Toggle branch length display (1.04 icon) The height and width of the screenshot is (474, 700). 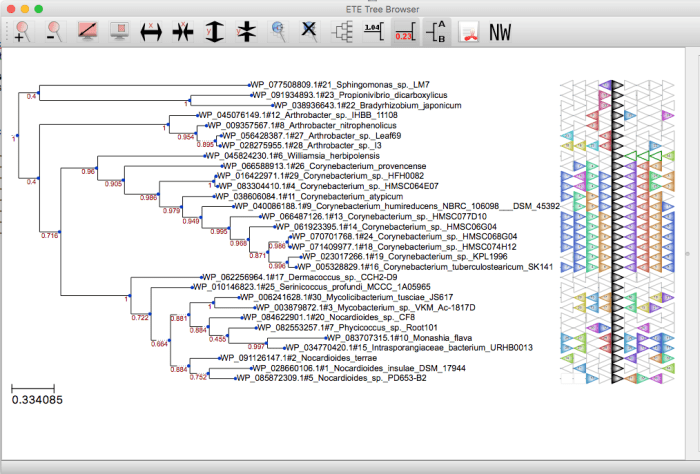[x=372, y=33]
